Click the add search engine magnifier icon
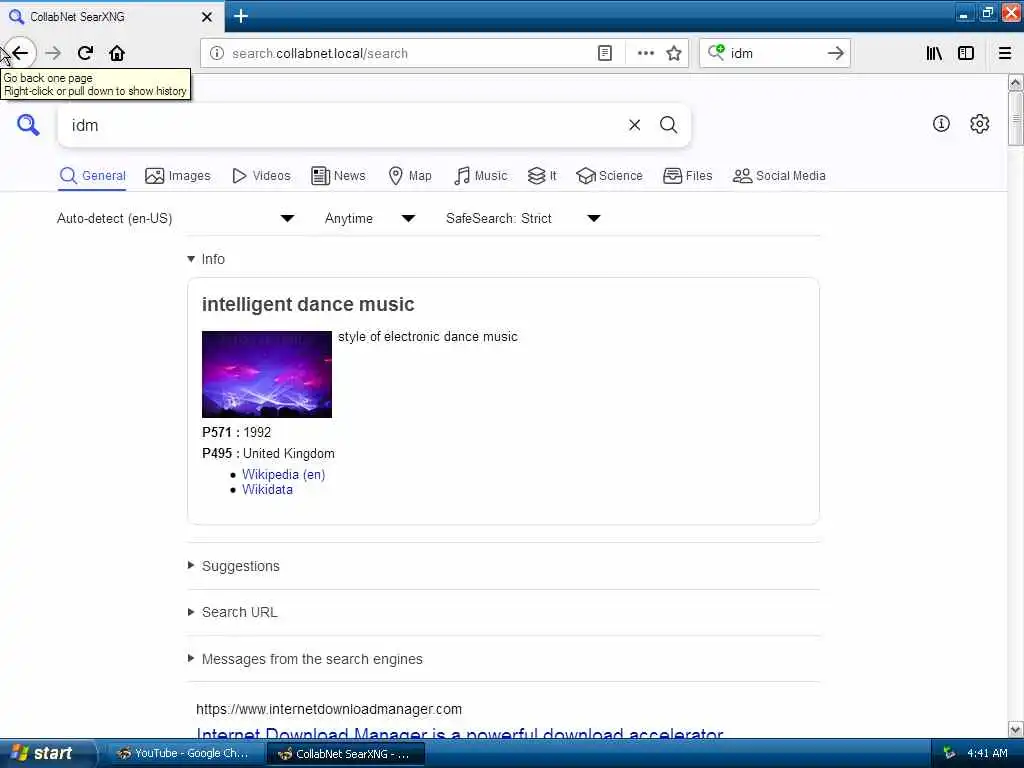Image resolution: width=1024 pixels, height=768 pixels. [x=716, y=52]
